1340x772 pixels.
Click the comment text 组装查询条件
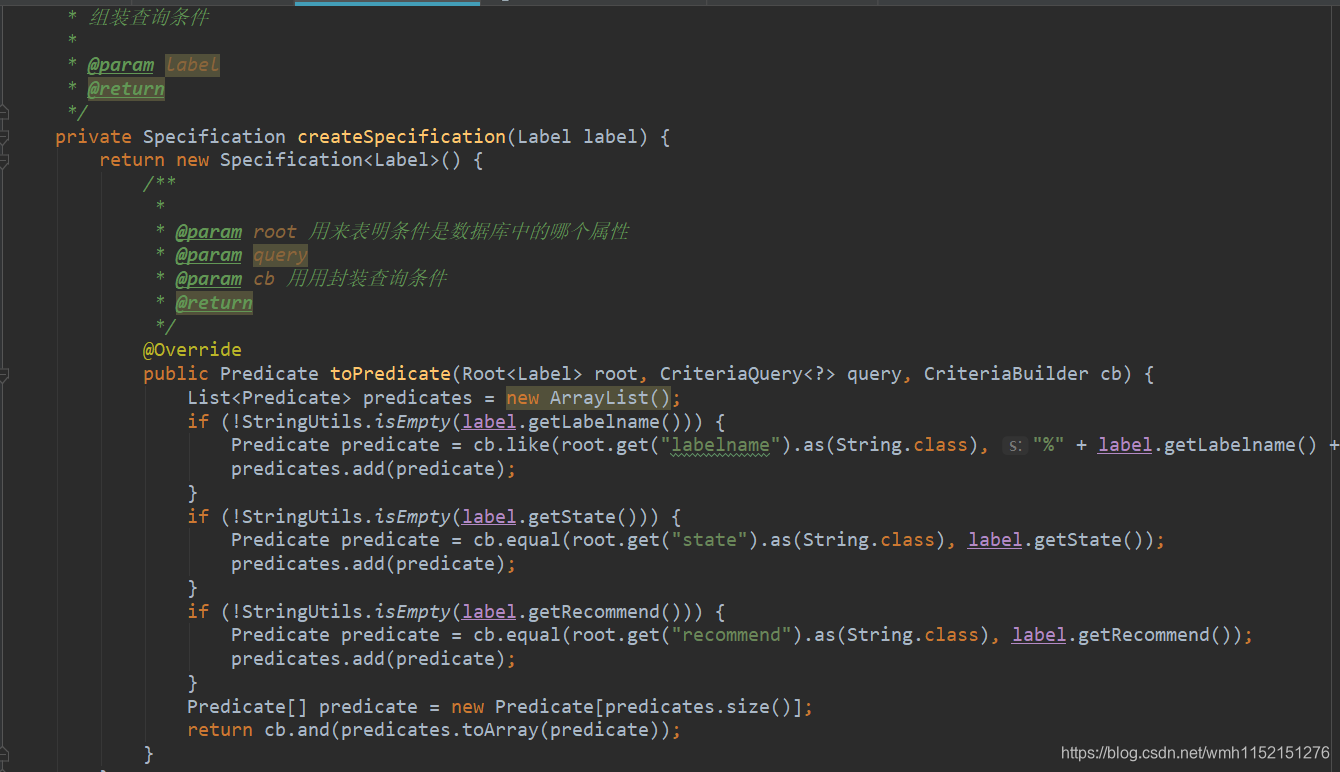click(x=150, y=17)
